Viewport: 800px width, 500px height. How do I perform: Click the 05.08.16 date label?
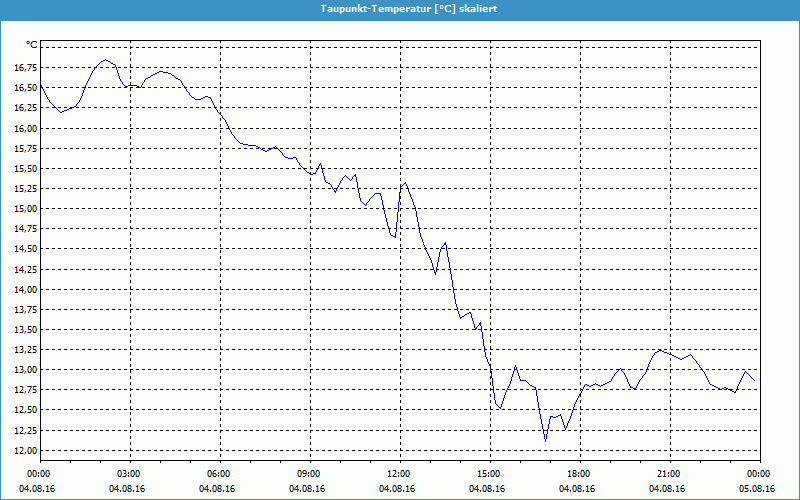click(758, 489)
